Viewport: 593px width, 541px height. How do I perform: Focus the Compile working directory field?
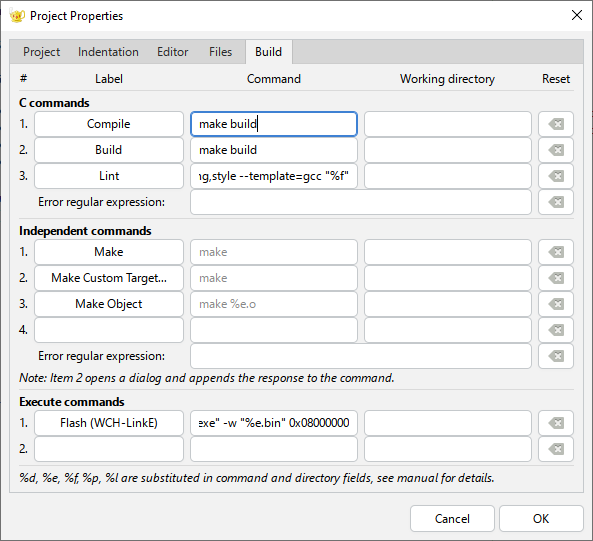pyautogui.click(x=448, y=124)
